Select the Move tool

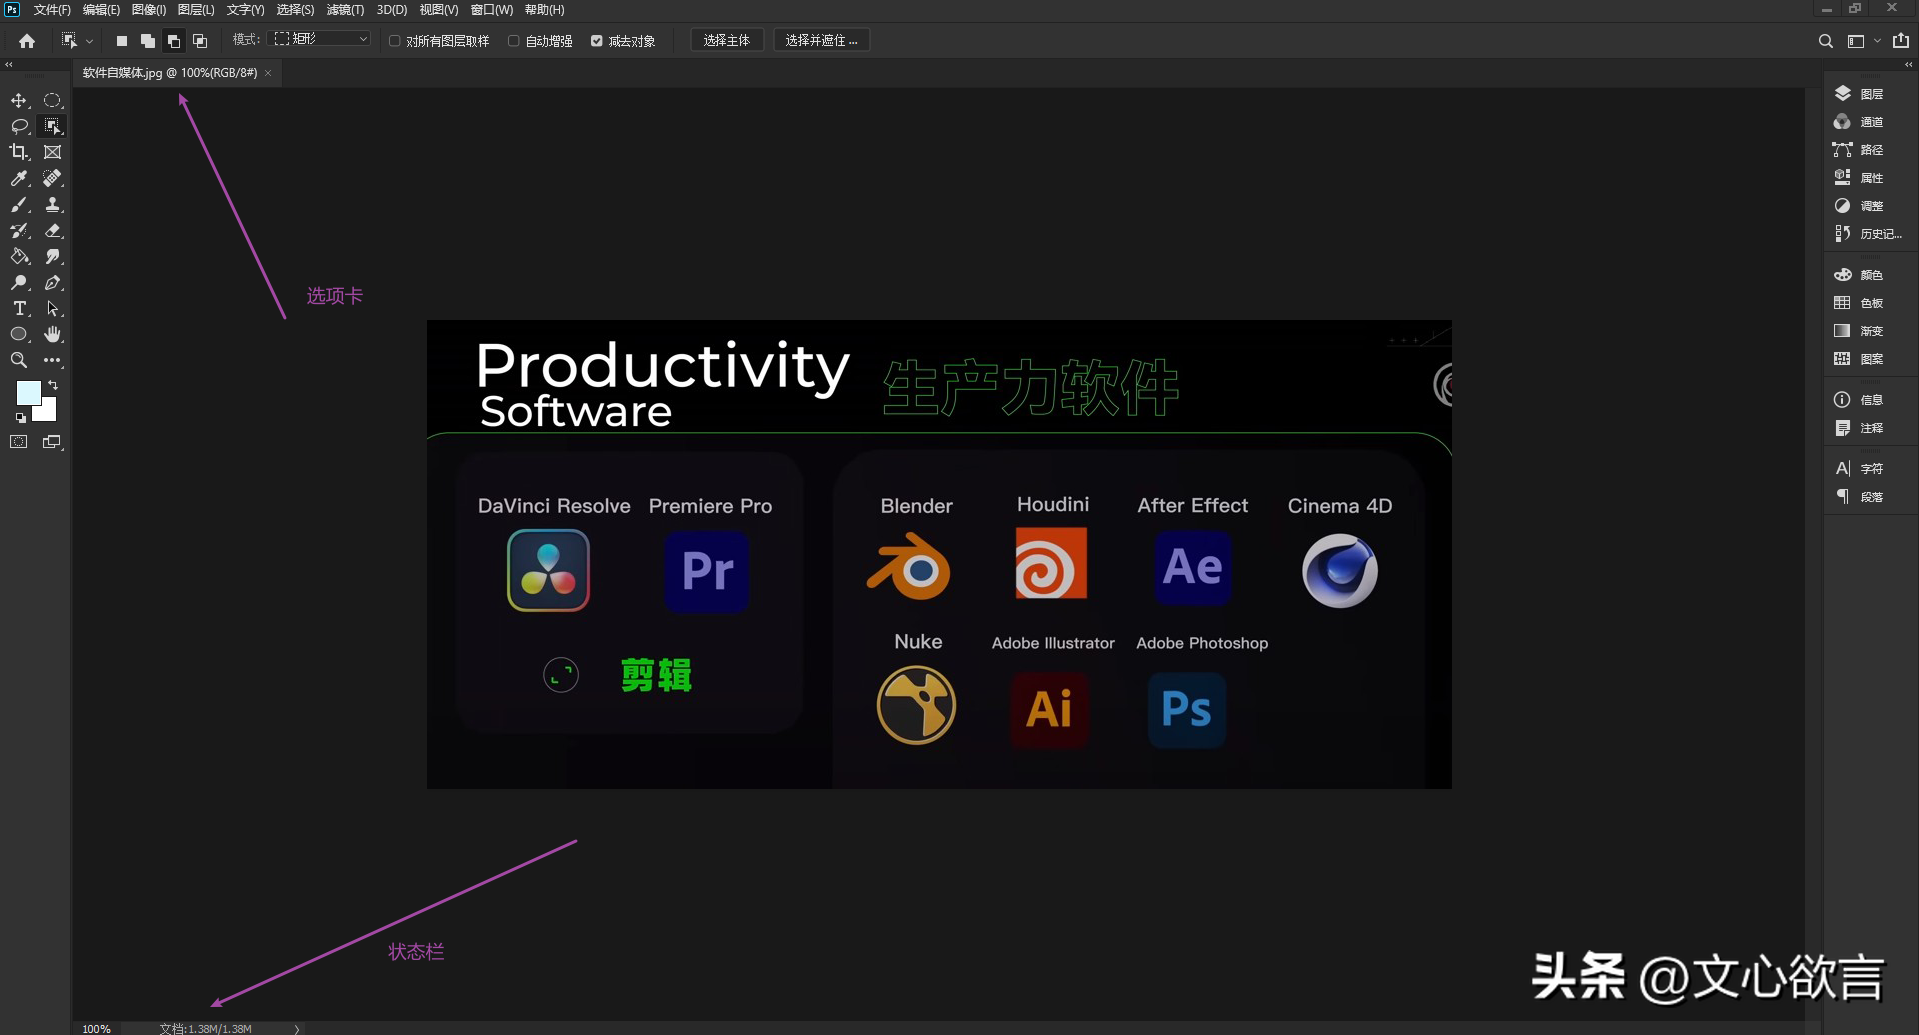click(x=19, y=100)
